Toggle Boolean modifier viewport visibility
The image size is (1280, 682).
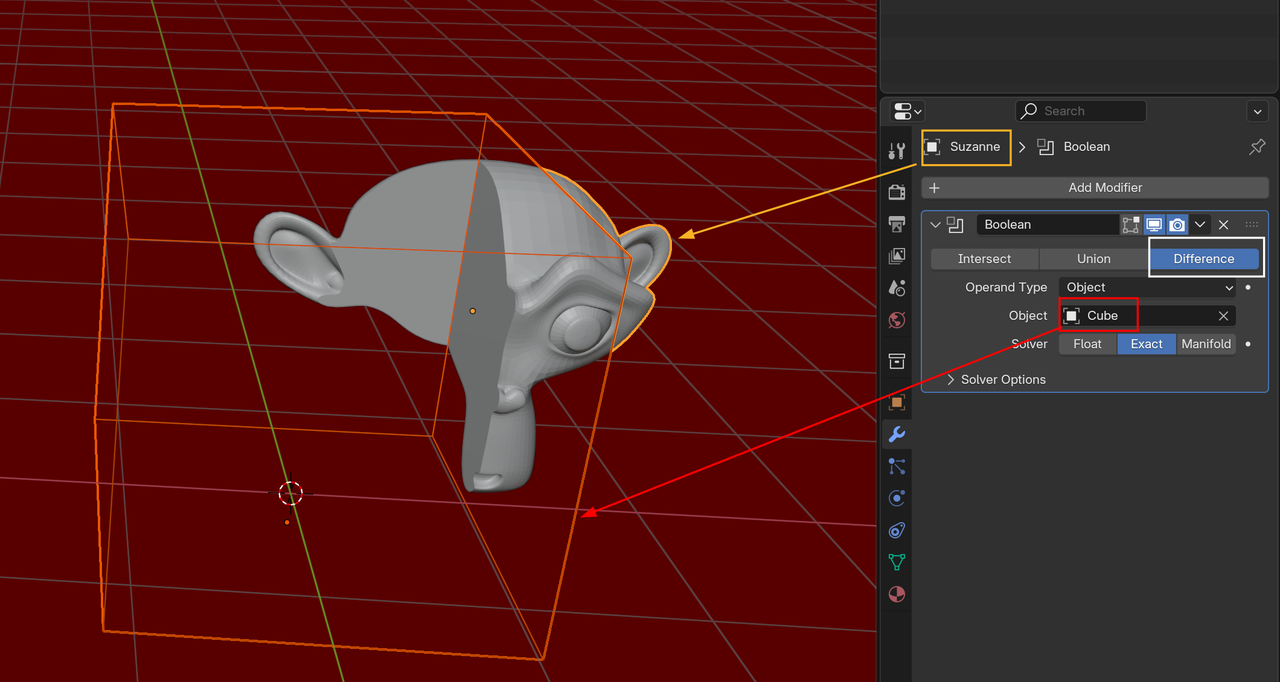[x=1154, y=225]
